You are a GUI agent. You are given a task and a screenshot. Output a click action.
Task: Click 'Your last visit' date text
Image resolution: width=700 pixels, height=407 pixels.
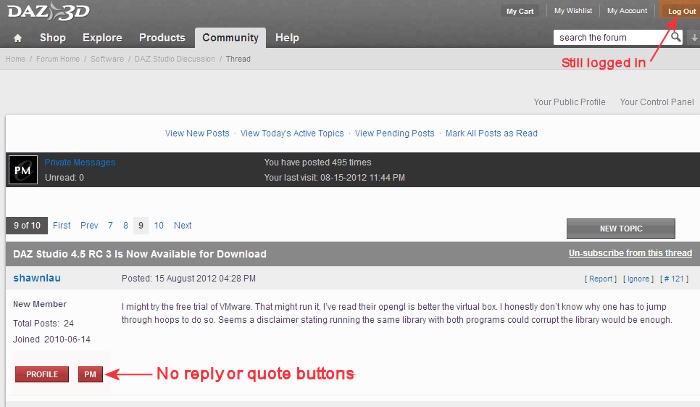[334, 178]
